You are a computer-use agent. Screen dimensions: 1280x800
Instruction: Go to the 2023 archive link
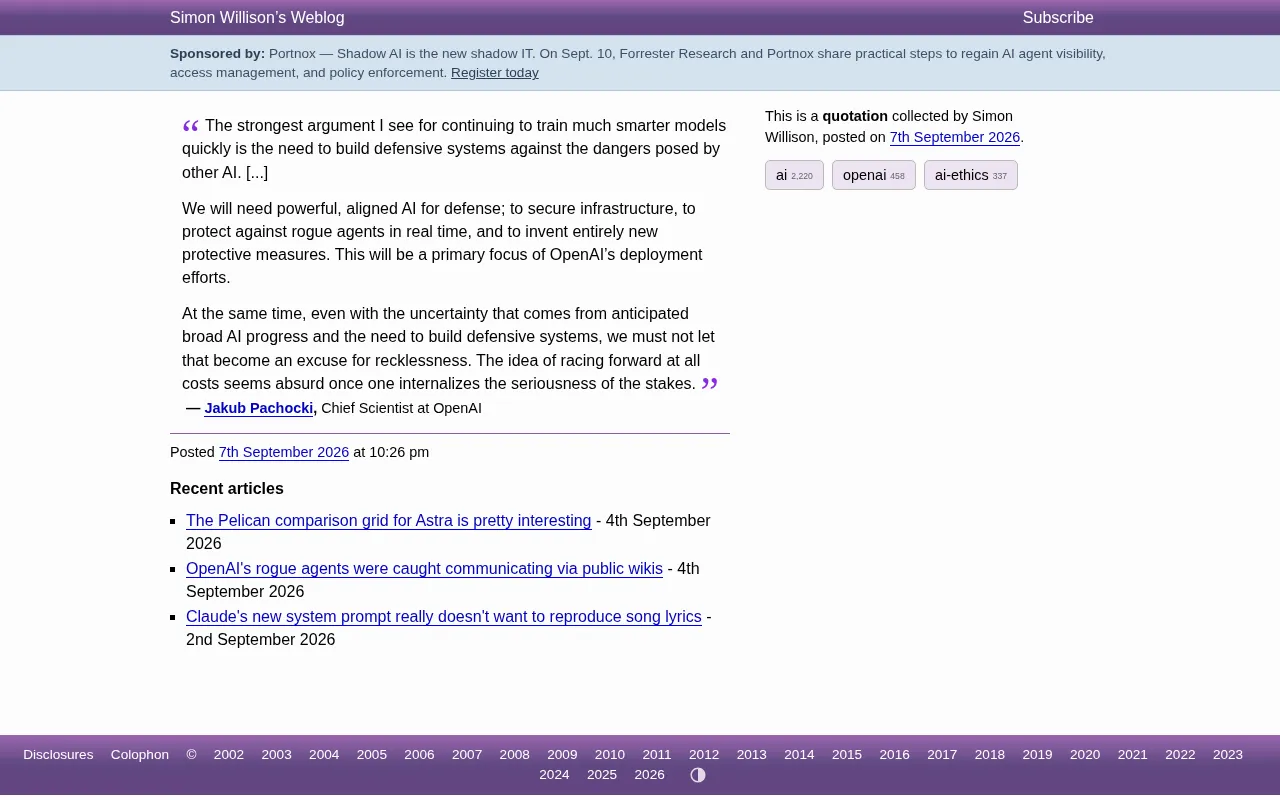[1228, 755]
